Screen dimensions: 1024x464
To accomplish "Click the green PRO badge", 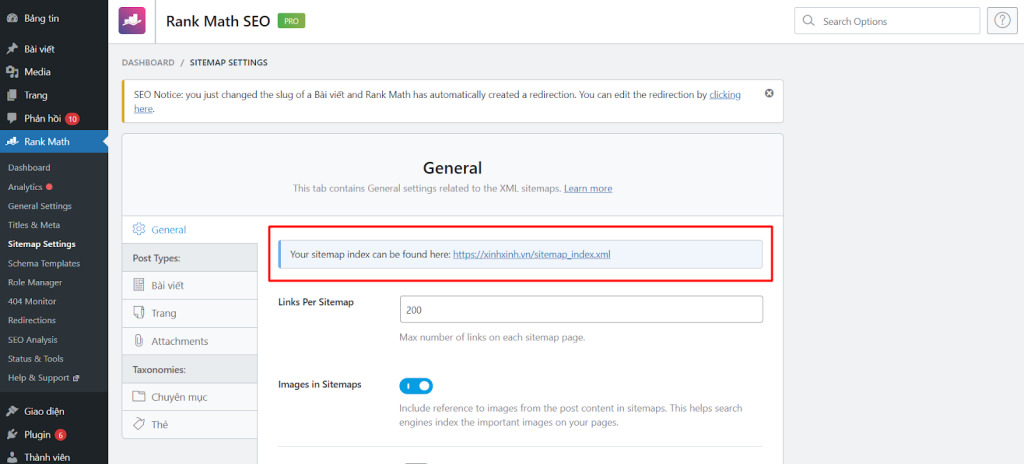I will [x=291, y=21].
